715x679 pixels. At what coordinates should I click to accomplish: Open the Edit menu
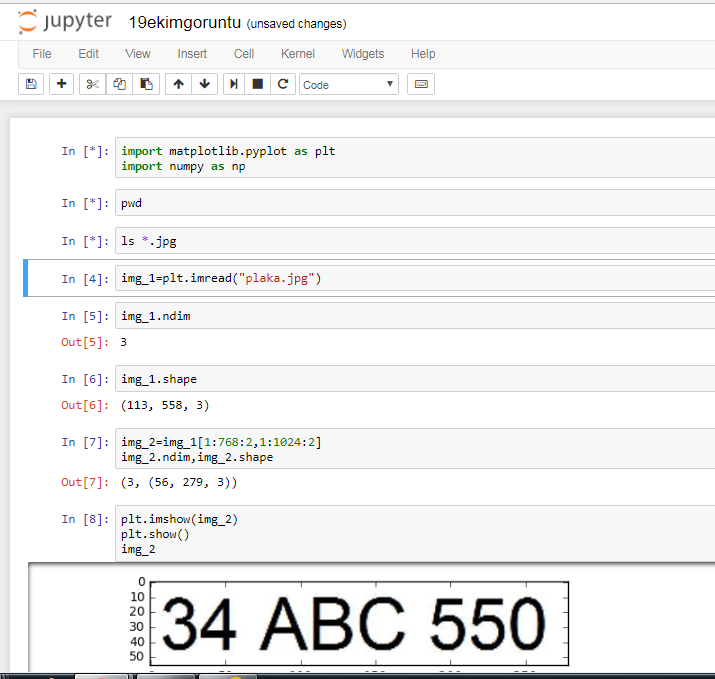[x=88, y=54]
